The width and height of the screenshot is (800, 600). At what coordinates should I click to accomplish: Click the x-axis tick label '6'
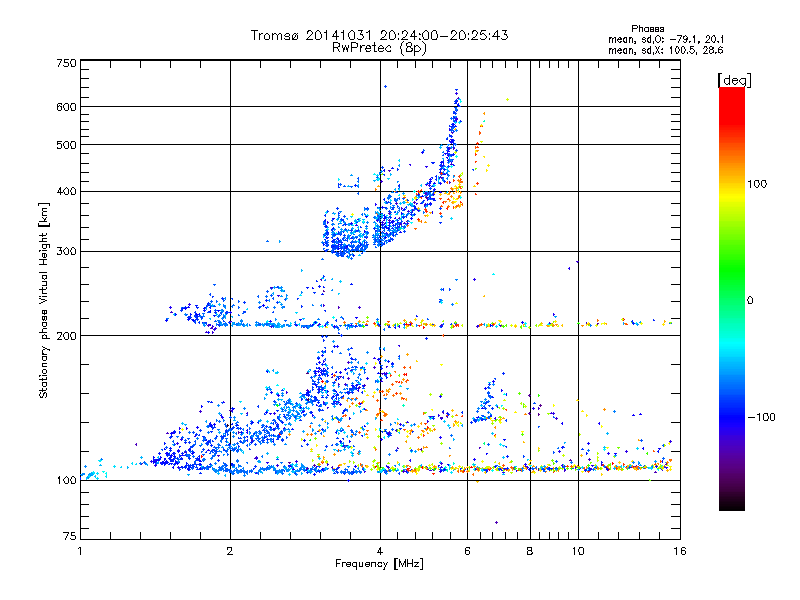coord(467,551)
